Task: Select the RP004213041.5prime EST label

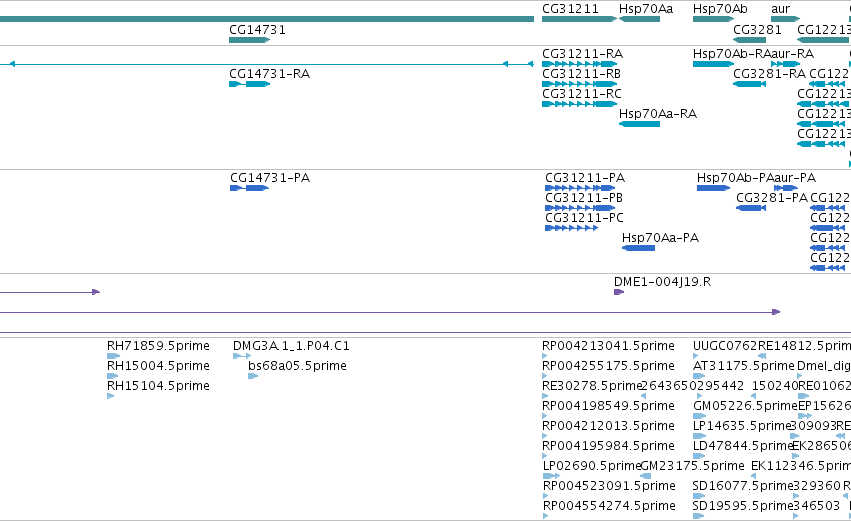Action: (608, 346)
